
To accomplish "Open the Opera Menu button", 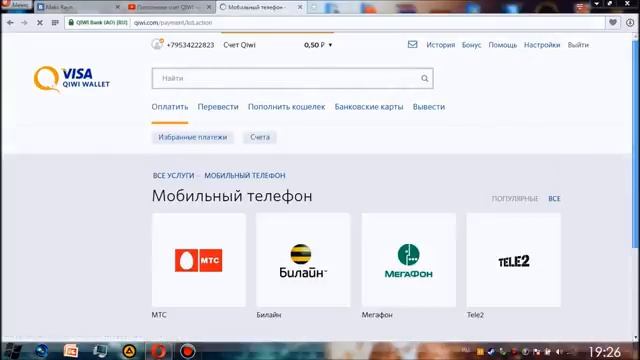I will [16, 4].
